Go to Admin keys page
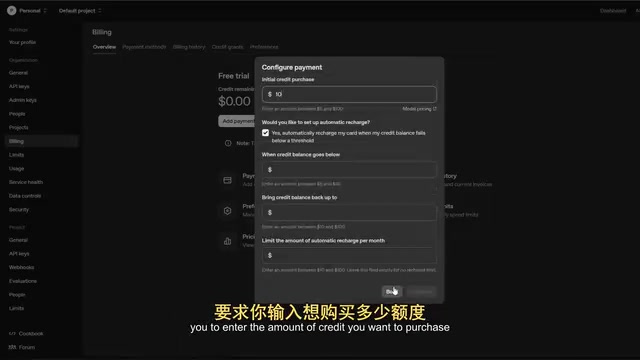This screenshot has width=640, height=360. (23, 100)
